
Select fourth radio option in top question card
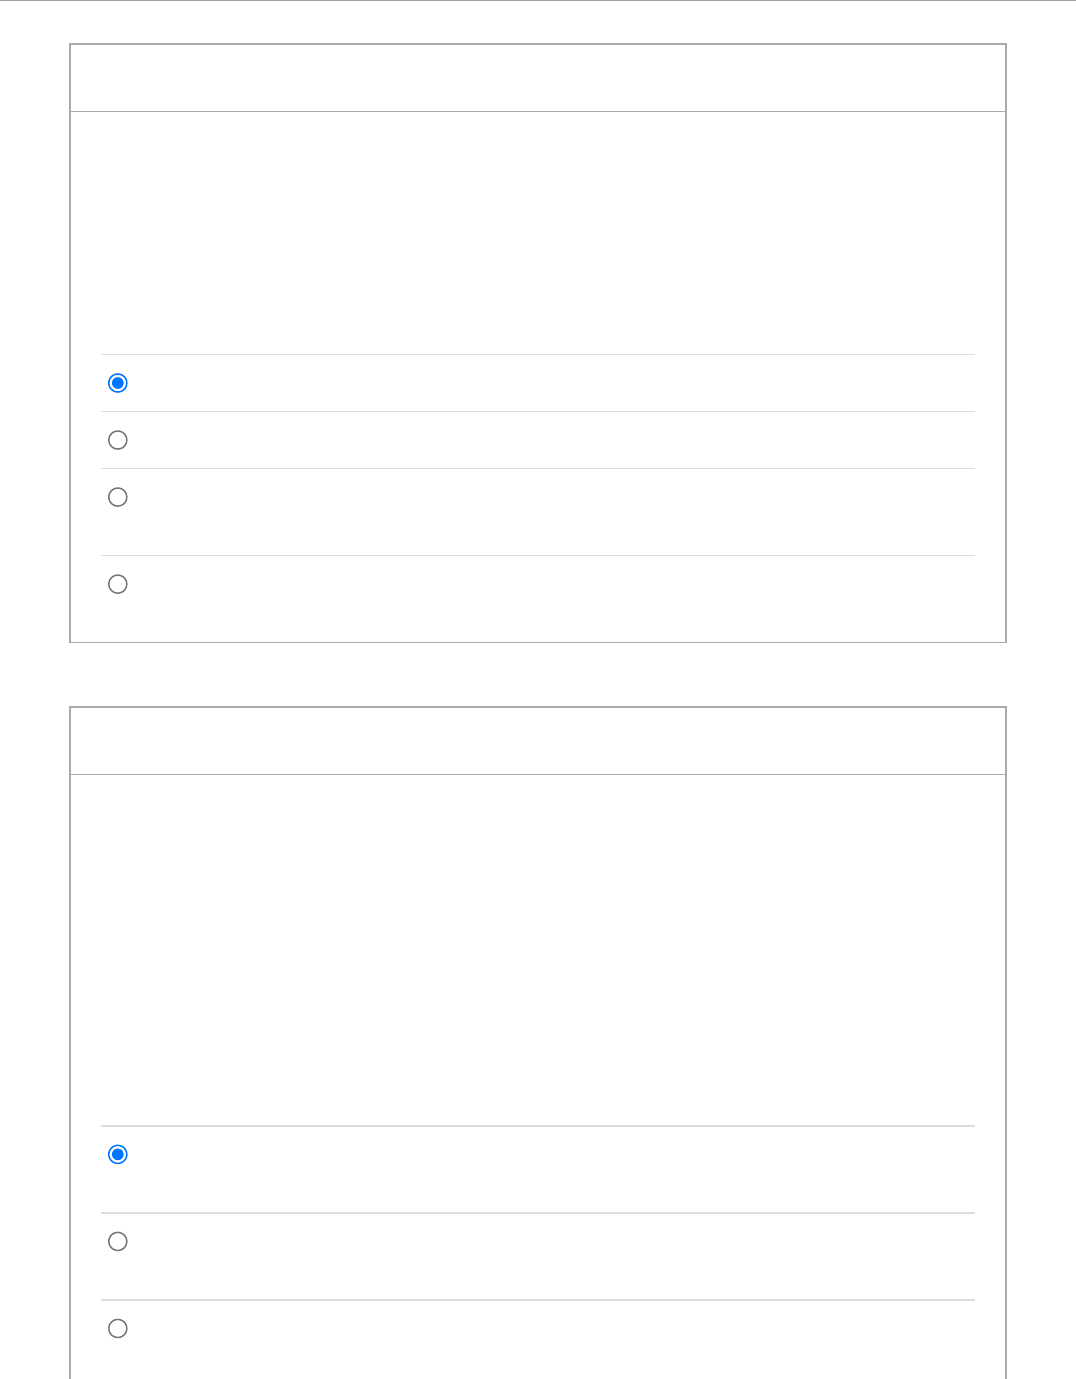[x=118, y=584]
